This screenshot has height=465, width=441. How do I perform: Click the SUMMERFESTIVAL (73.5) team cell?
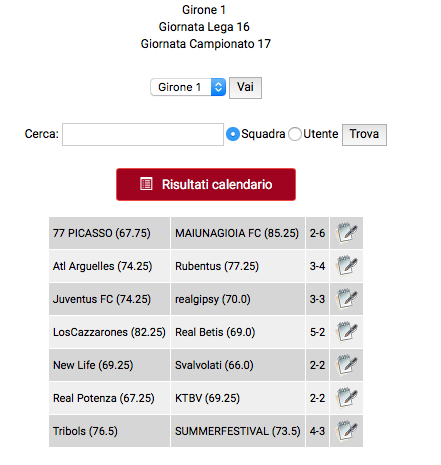click(x=238, y=431)
